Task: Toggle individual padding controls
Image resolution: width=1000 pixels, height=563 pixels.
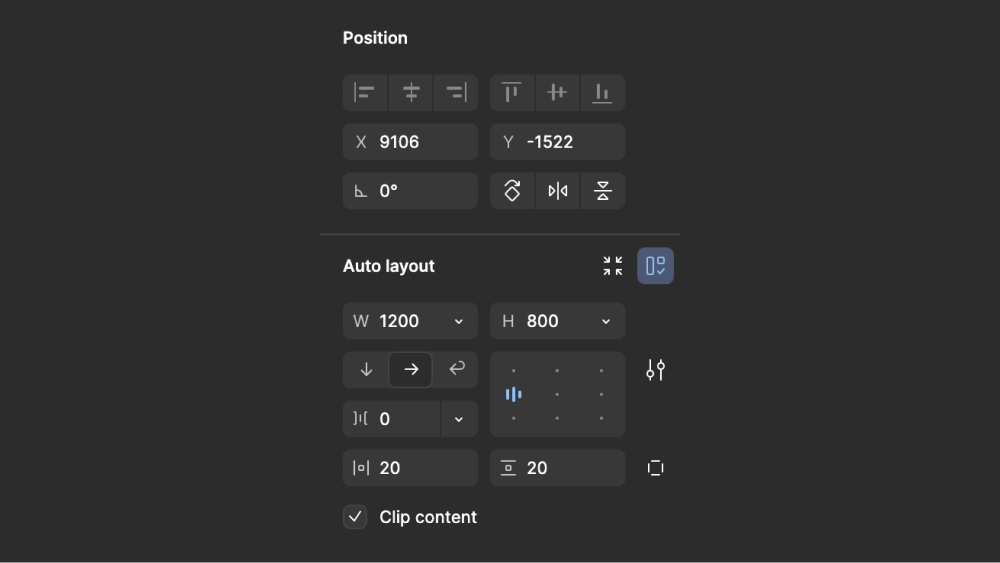Action: pyautogui.click(x=656, y=468)
